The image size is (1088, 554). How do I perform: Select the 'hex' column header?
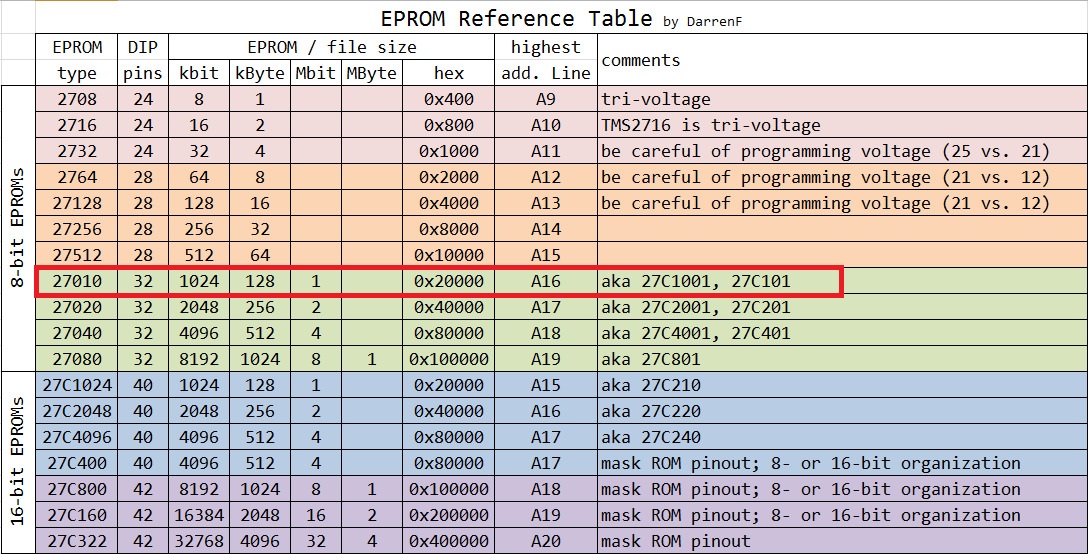pos(449,73)
